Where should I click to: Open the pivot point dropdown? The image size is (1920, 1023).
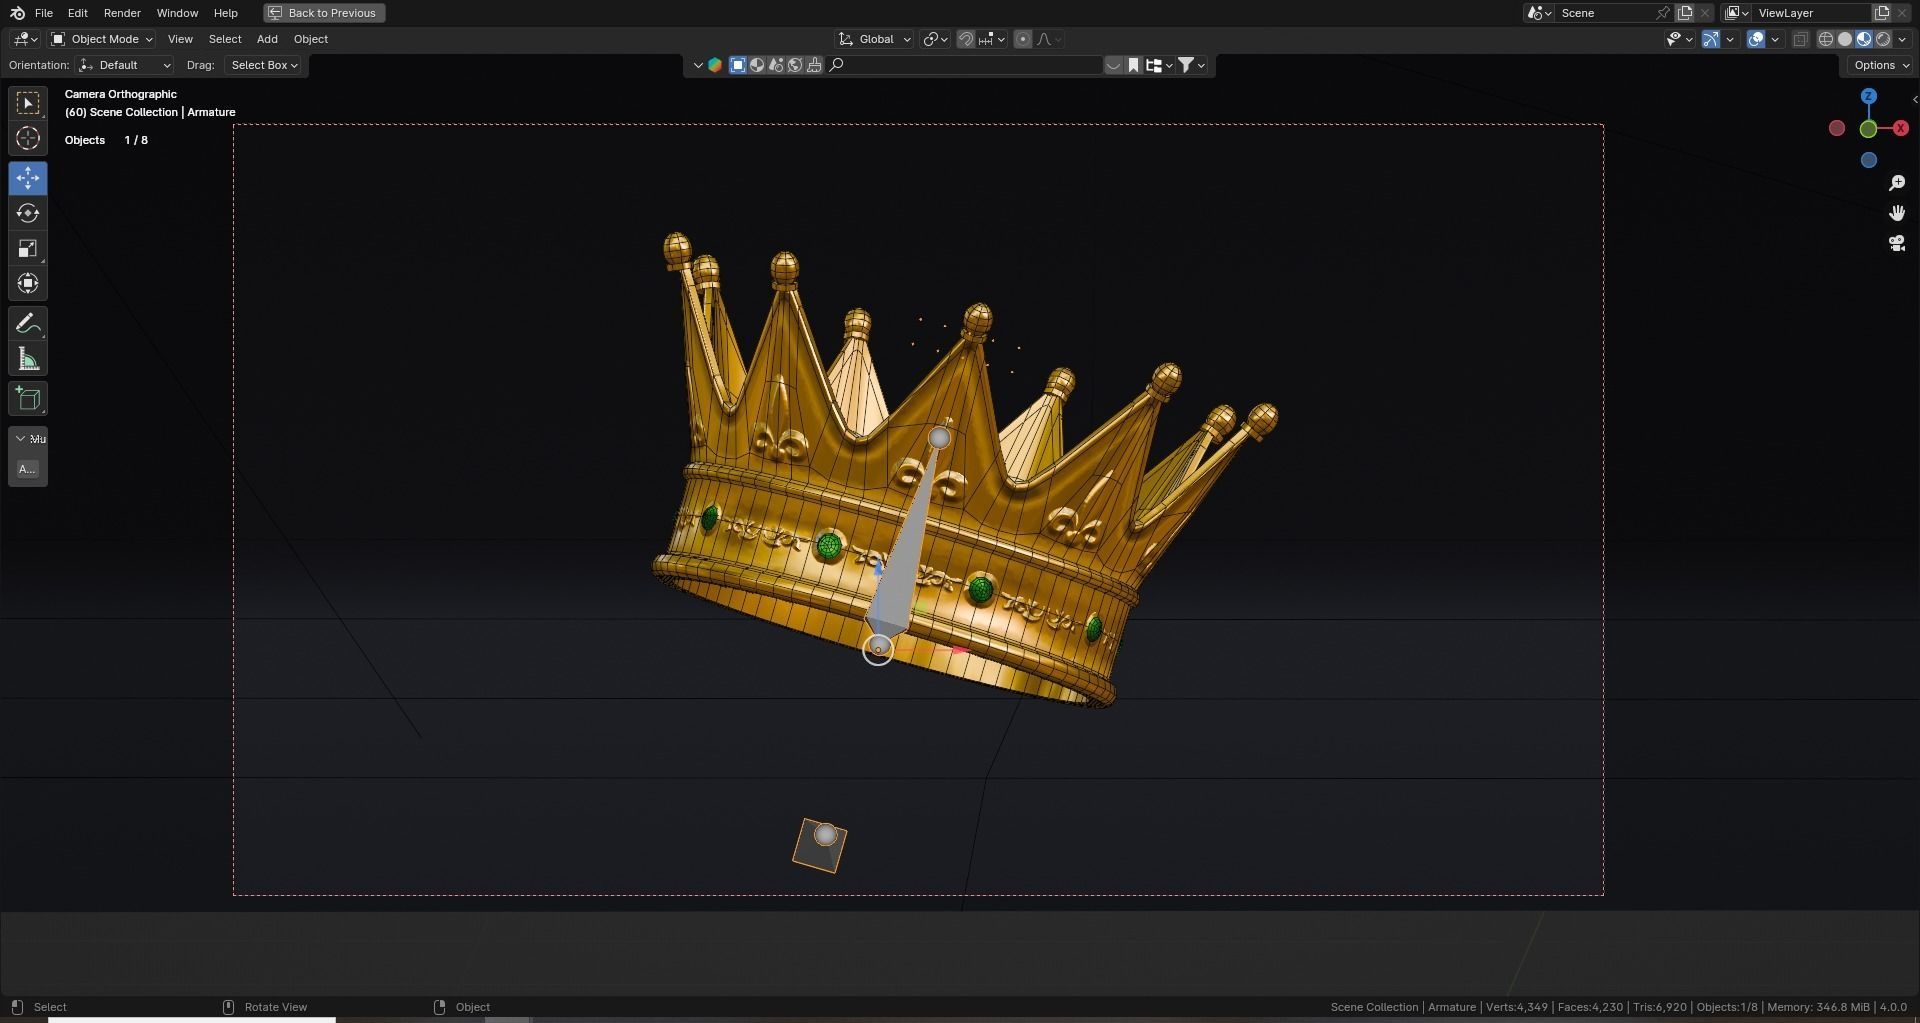pyautogui.click(x=936, y=39)
